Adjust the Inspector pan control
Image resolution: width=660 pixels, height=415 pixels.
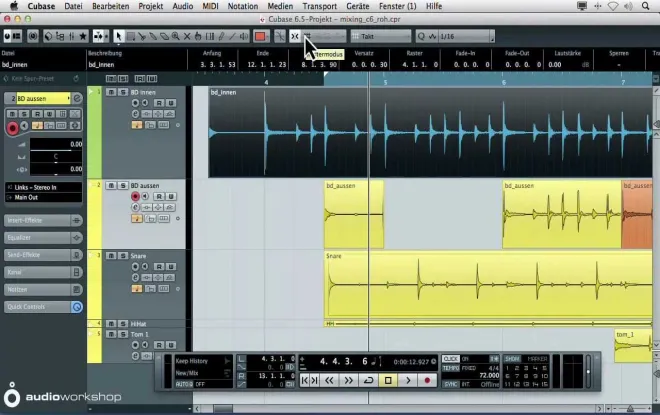point(56,157)
